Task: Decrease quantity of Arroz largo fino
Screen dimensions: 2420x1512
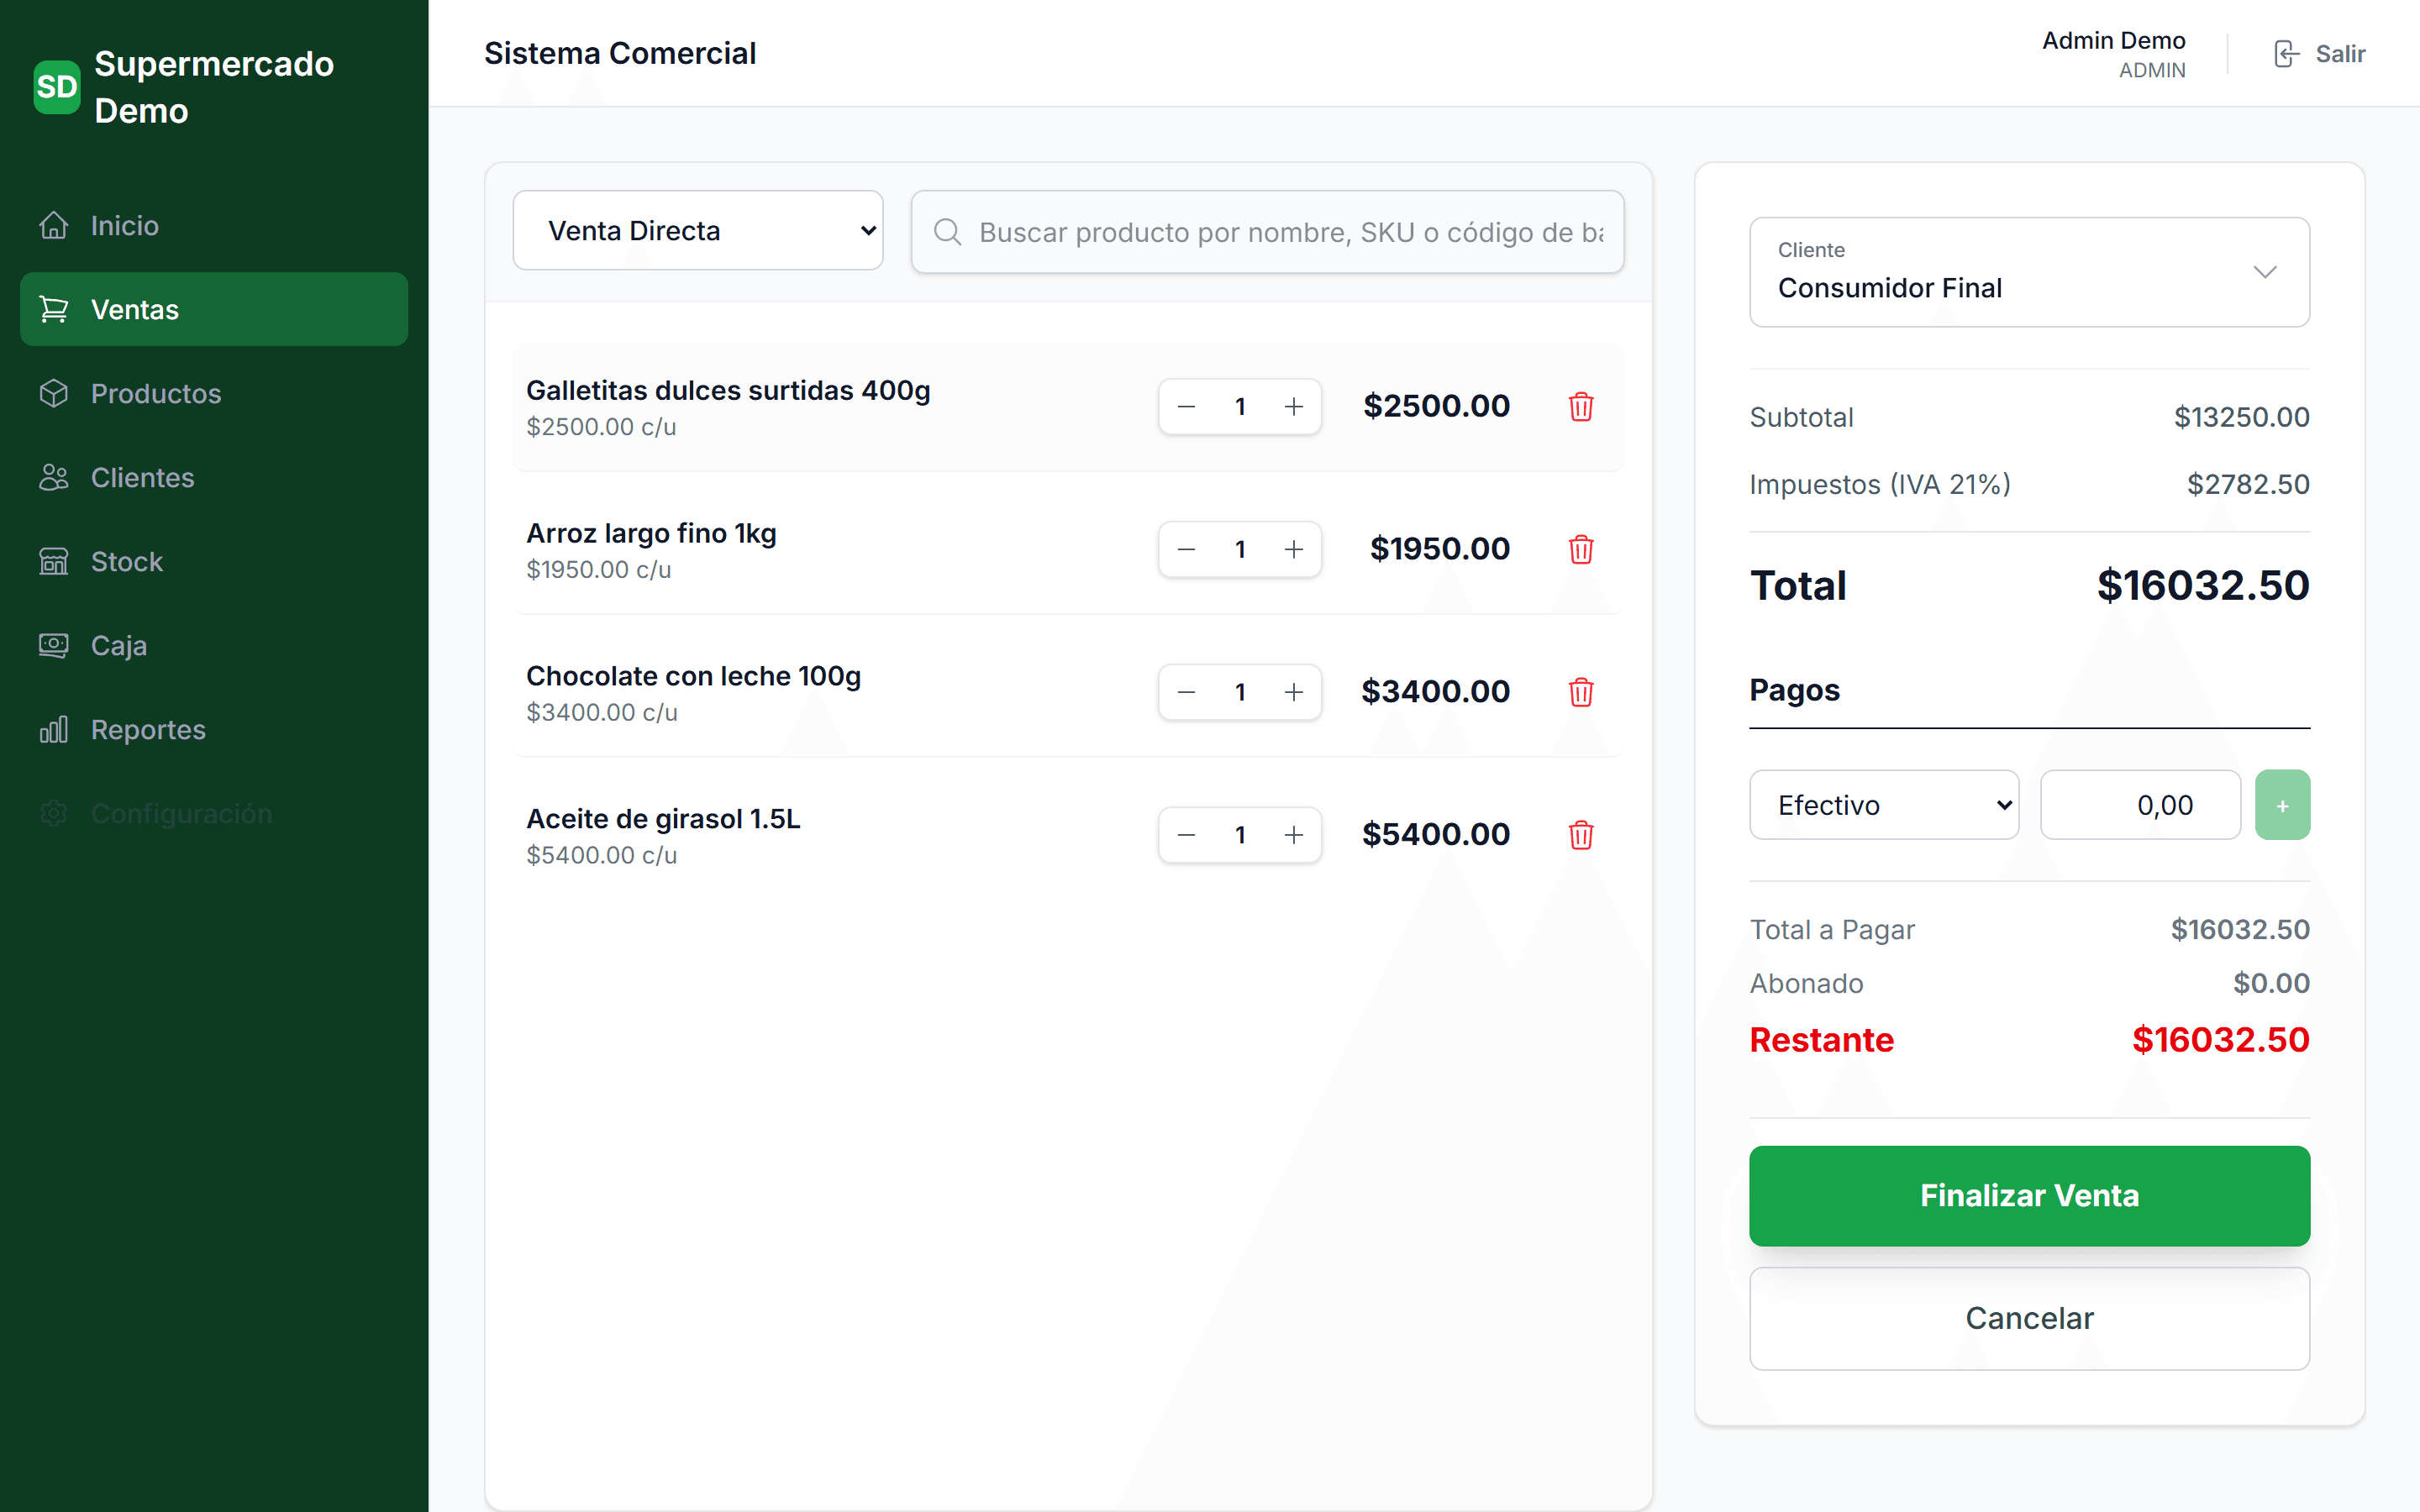Action: pyautogui.click(x=1187, y=550)
